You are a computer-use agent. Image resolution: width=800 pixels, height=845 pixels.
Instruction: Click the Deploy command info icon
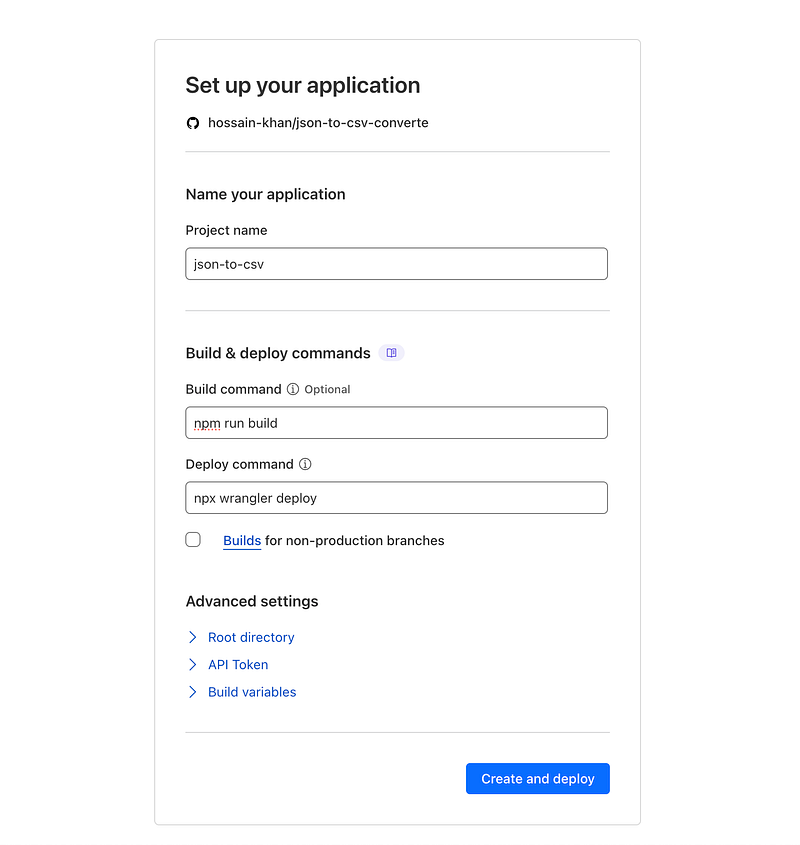[305, 464]
